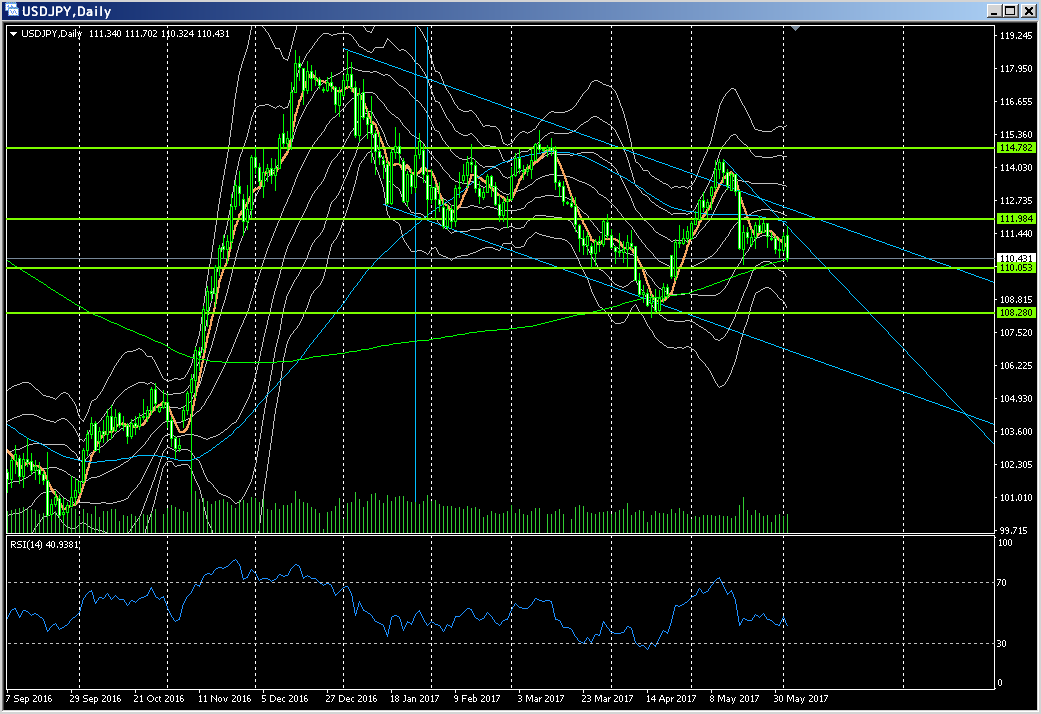Close the USDJPY,Daily chart window
Screen dimensions: 1041x714
tap(1027, 11)
